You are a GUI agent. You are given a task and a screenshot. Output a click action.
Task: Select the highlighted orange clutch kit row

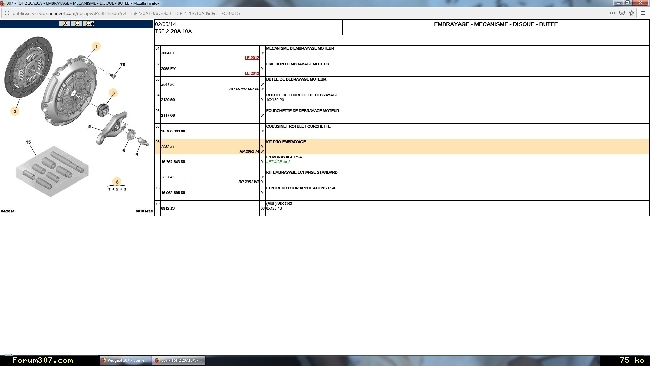click(x=401, y=146)
